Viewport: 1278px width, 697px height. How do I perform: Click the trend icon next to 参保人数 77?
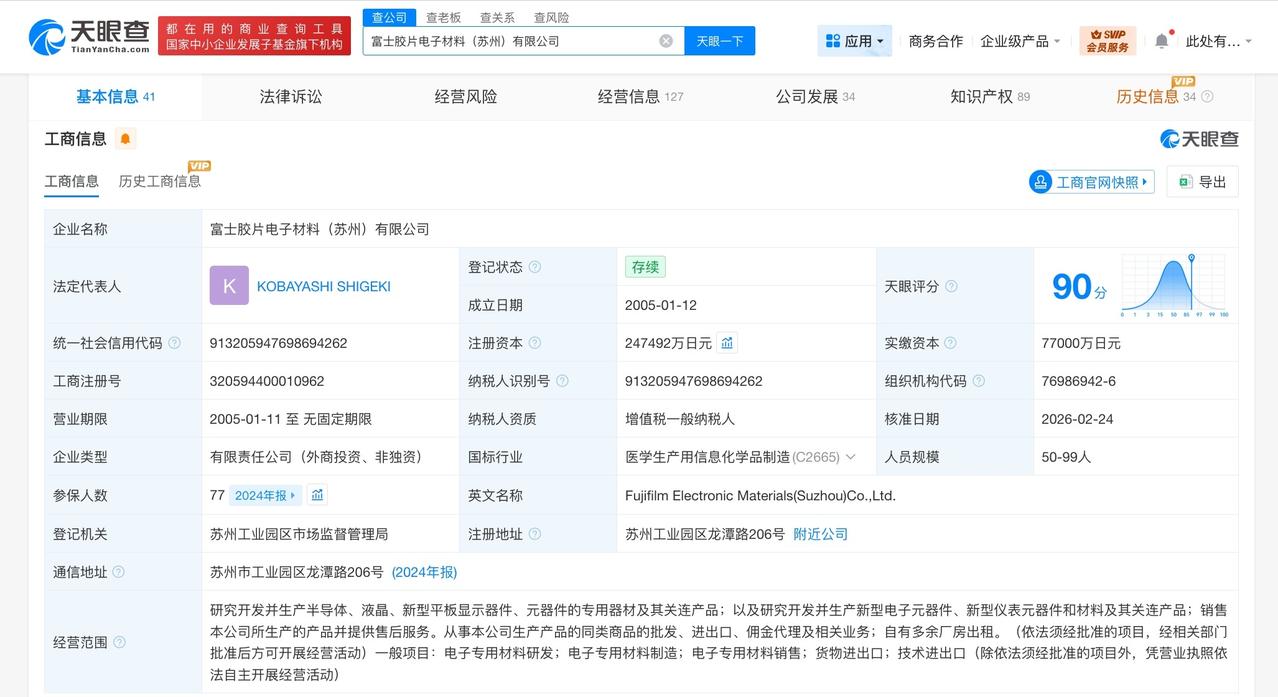click(317, 494)
